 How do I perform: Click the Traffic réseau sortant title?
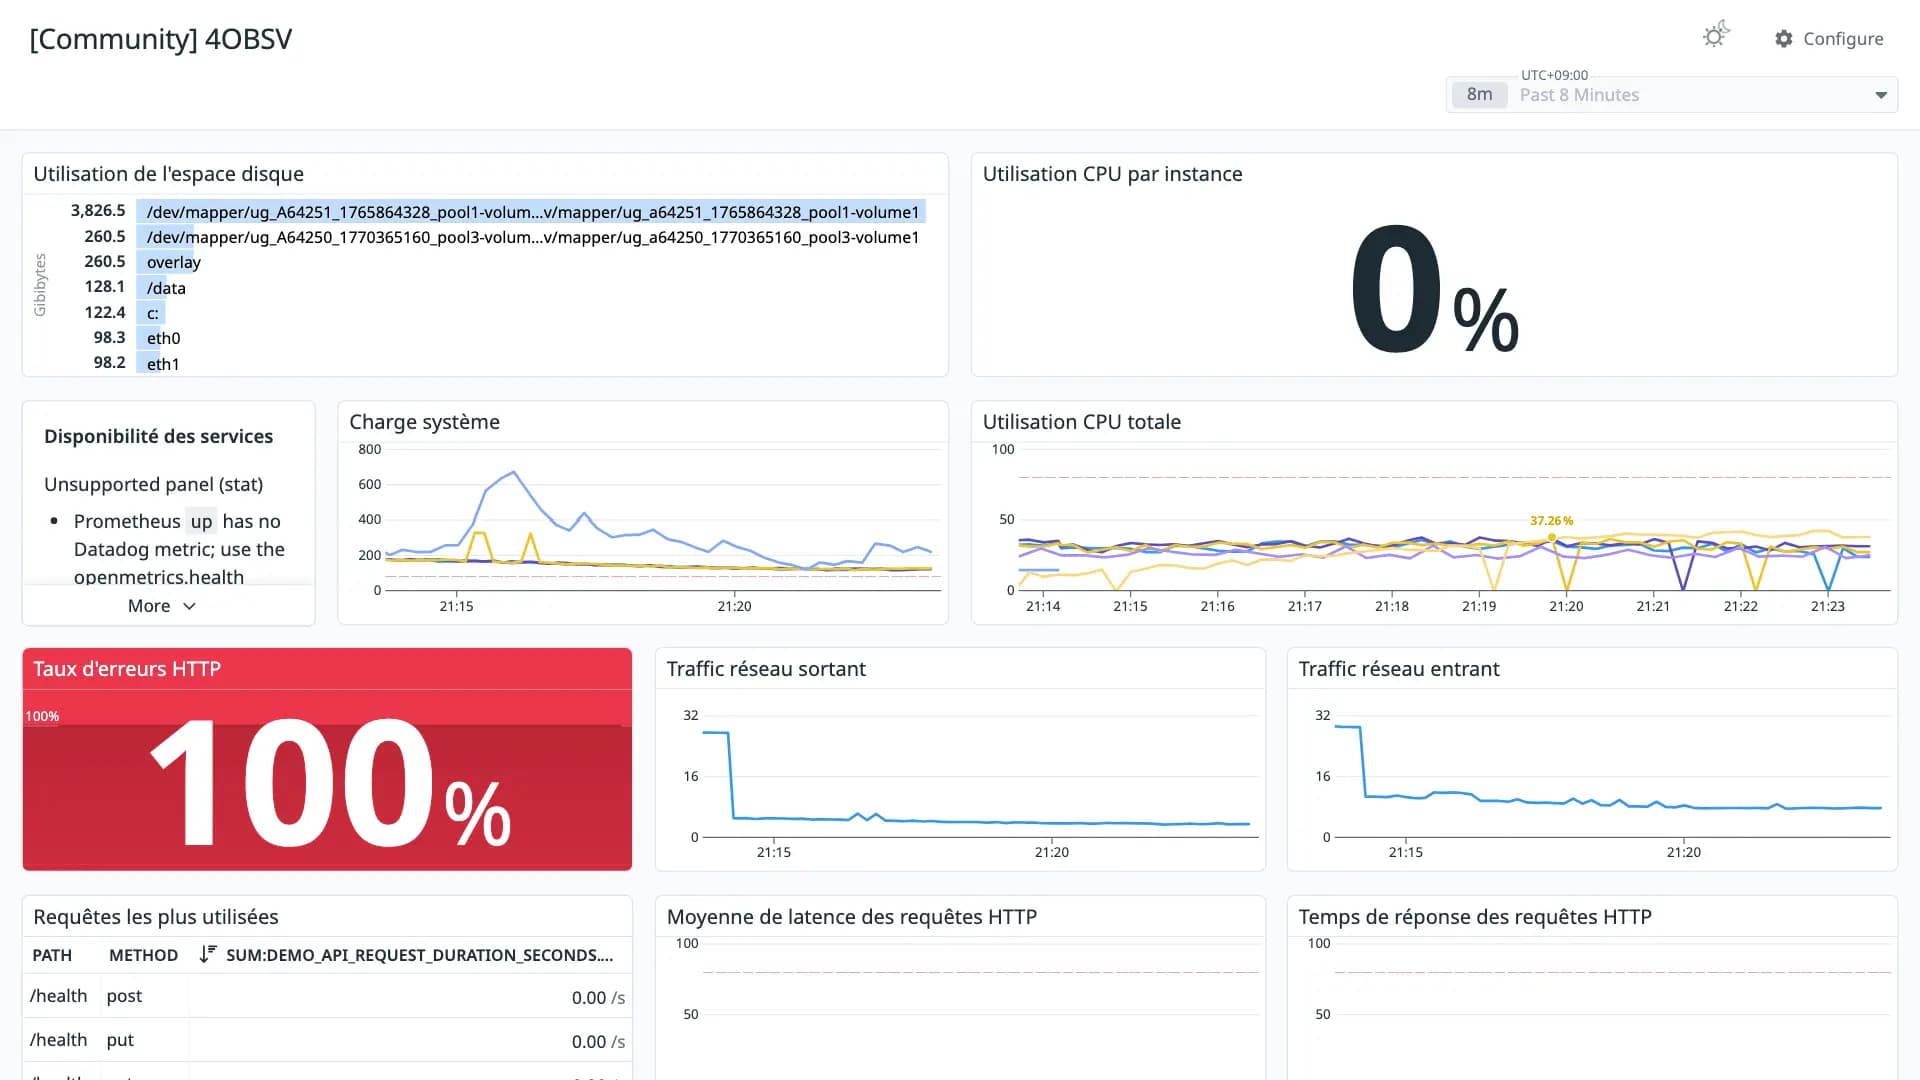766,669
